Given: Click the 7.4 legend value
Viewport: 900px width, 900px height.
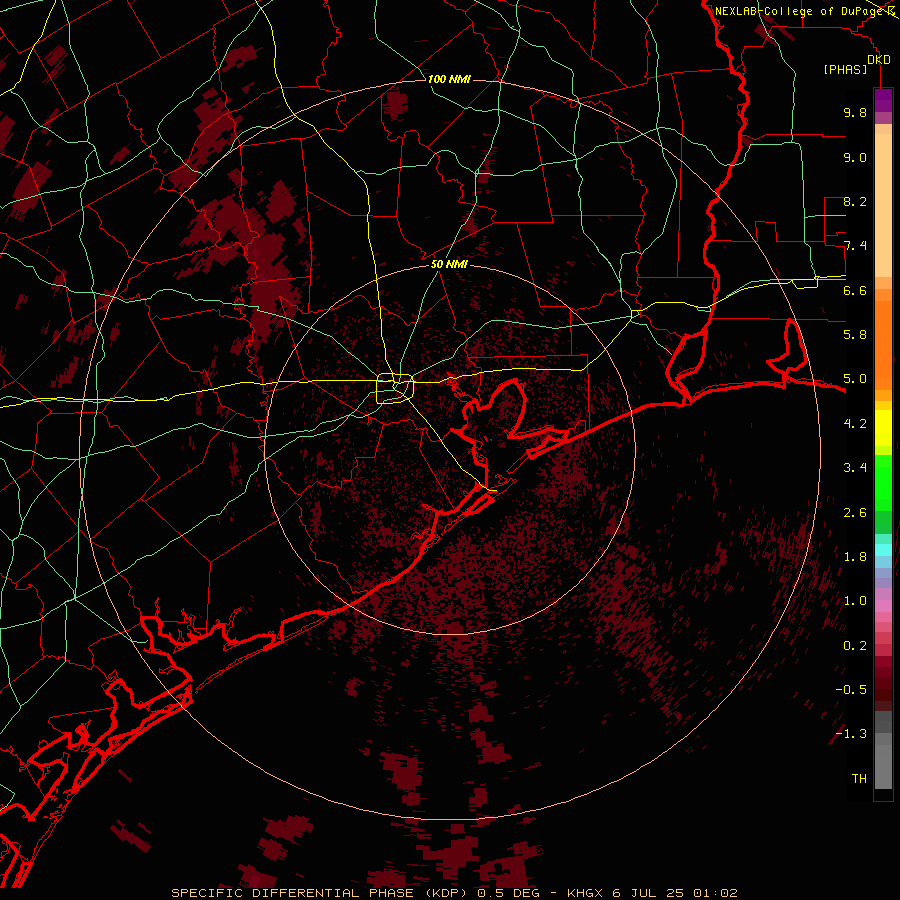Looking at the screenshot, I should (x=855, y=246).
